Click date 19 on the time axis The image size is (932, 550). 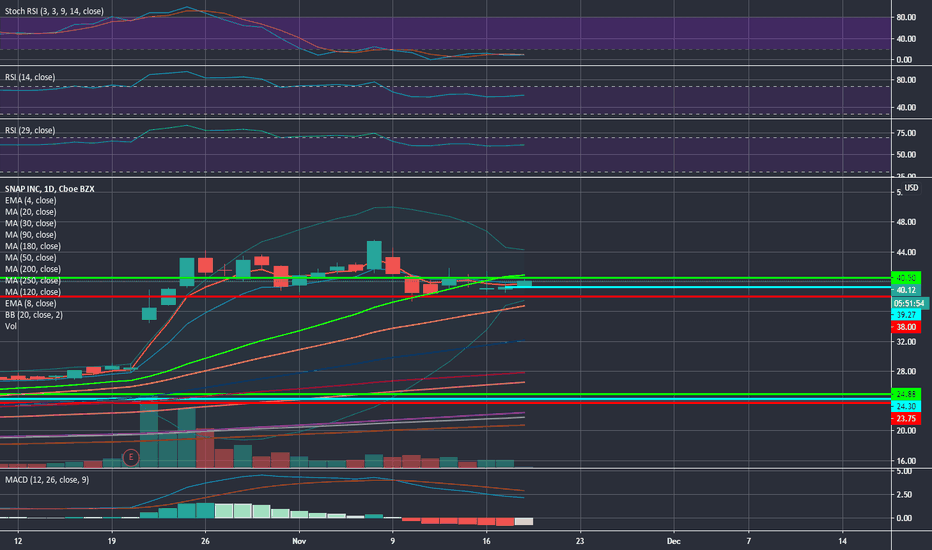[x=112, y=541]
